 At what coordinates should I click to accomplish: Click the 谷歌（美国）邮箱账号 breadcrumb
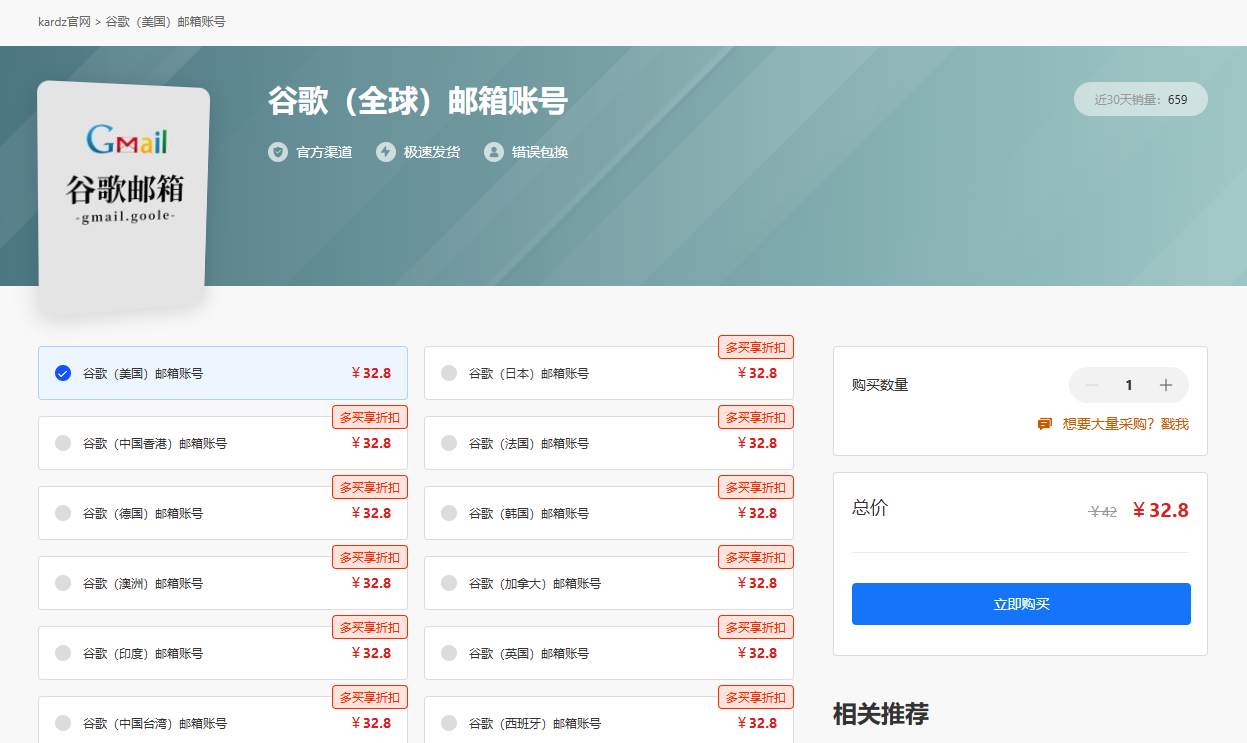[x=165, y=21]
